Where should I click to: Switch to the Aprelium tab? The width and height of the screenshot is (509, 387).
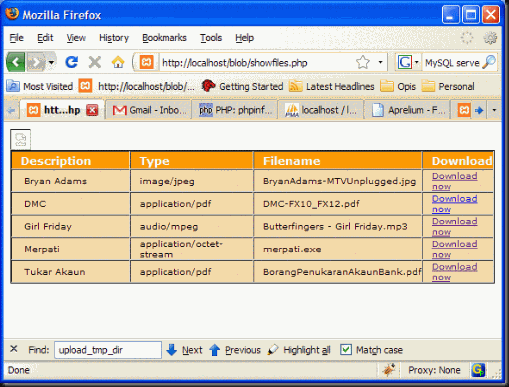pyautogui.click(x=407, y=110)
